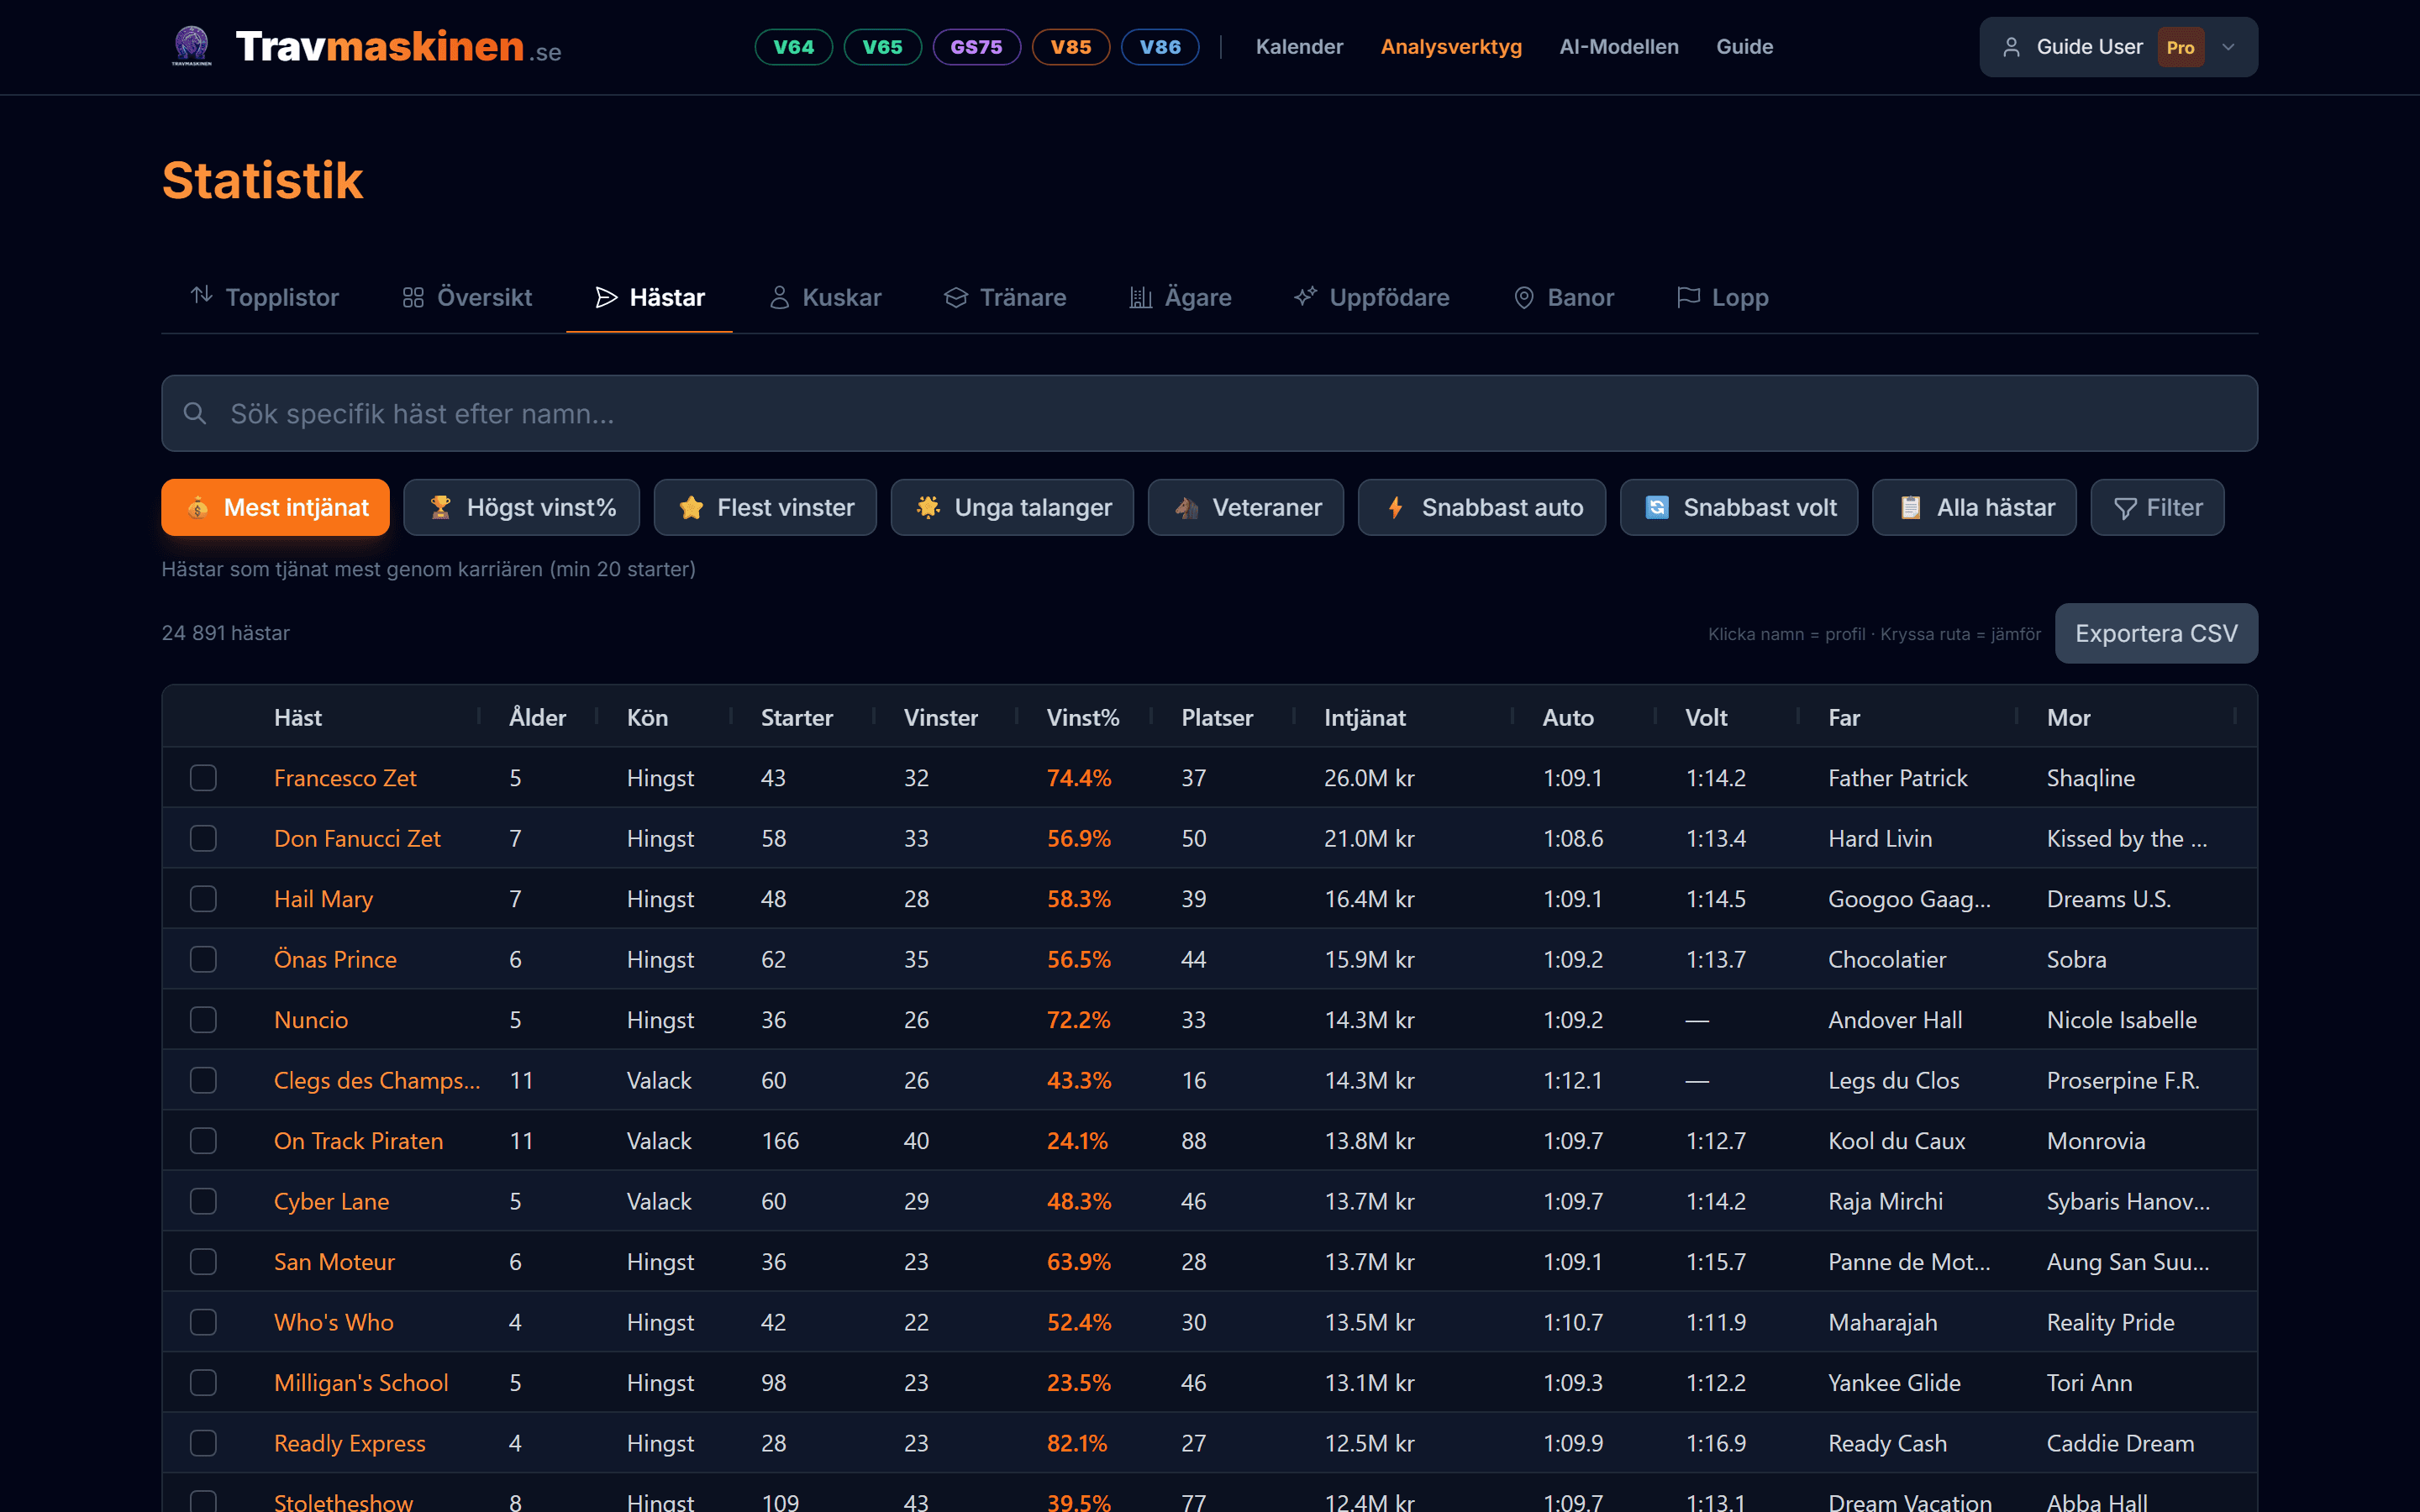Click the star icon on Flest vinster

coord(691,508)
